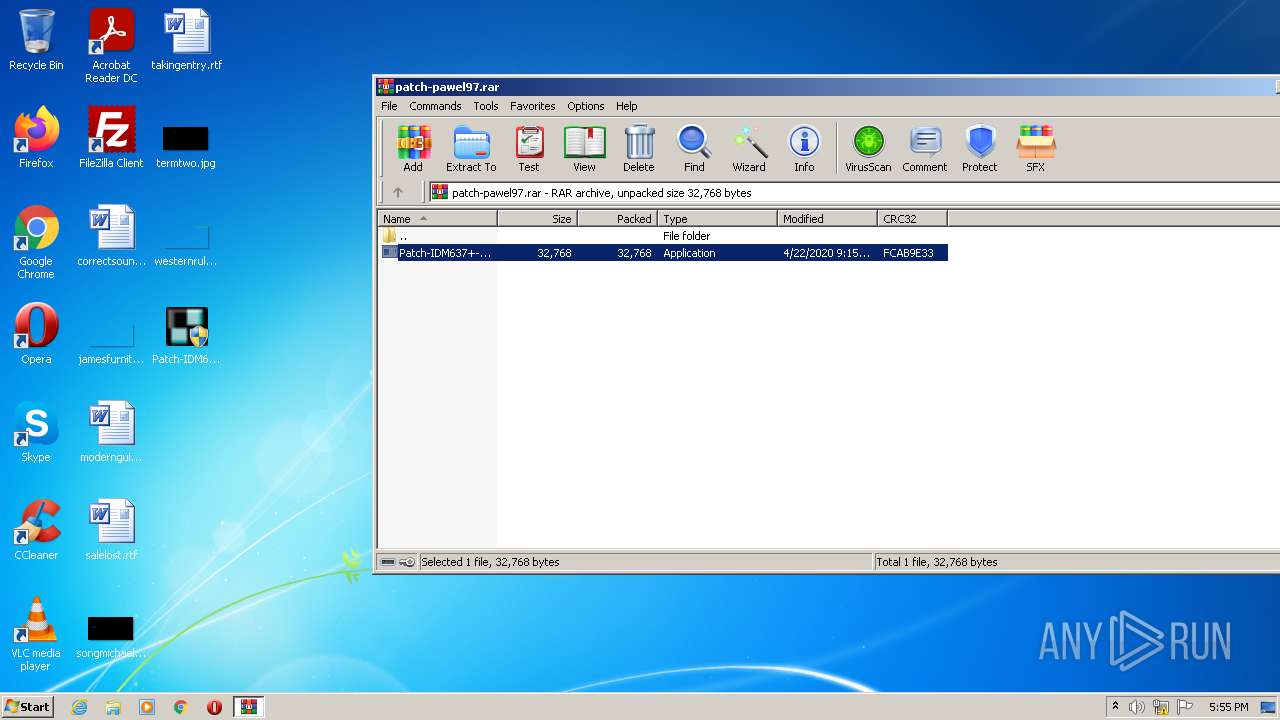
Task: Click the Start button
Action: pos(27,707)
